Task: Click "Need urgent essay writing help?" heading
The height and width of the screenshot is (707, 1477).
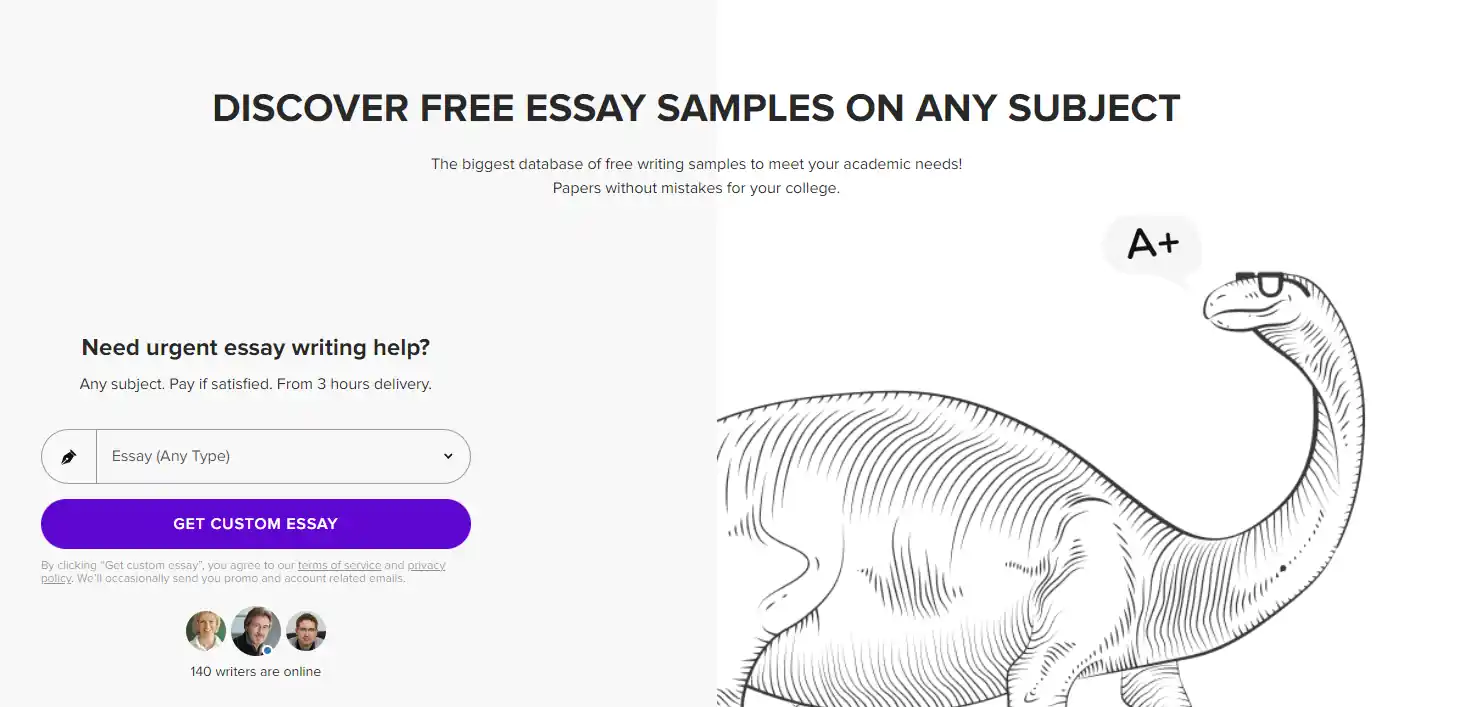Action: 255,347
